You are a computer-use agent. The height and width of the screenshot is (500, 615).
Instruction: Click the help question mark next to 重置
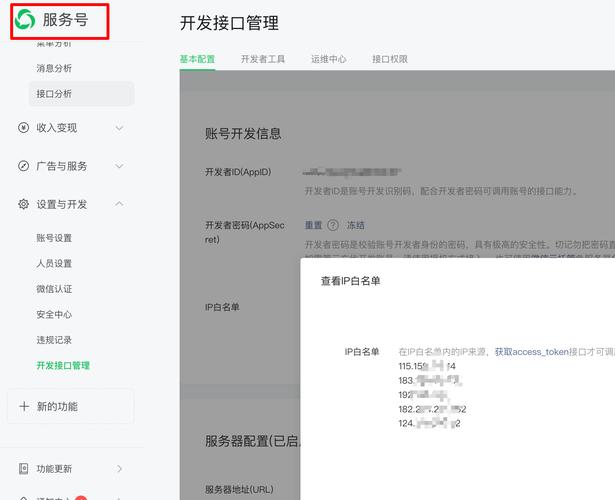333,226
